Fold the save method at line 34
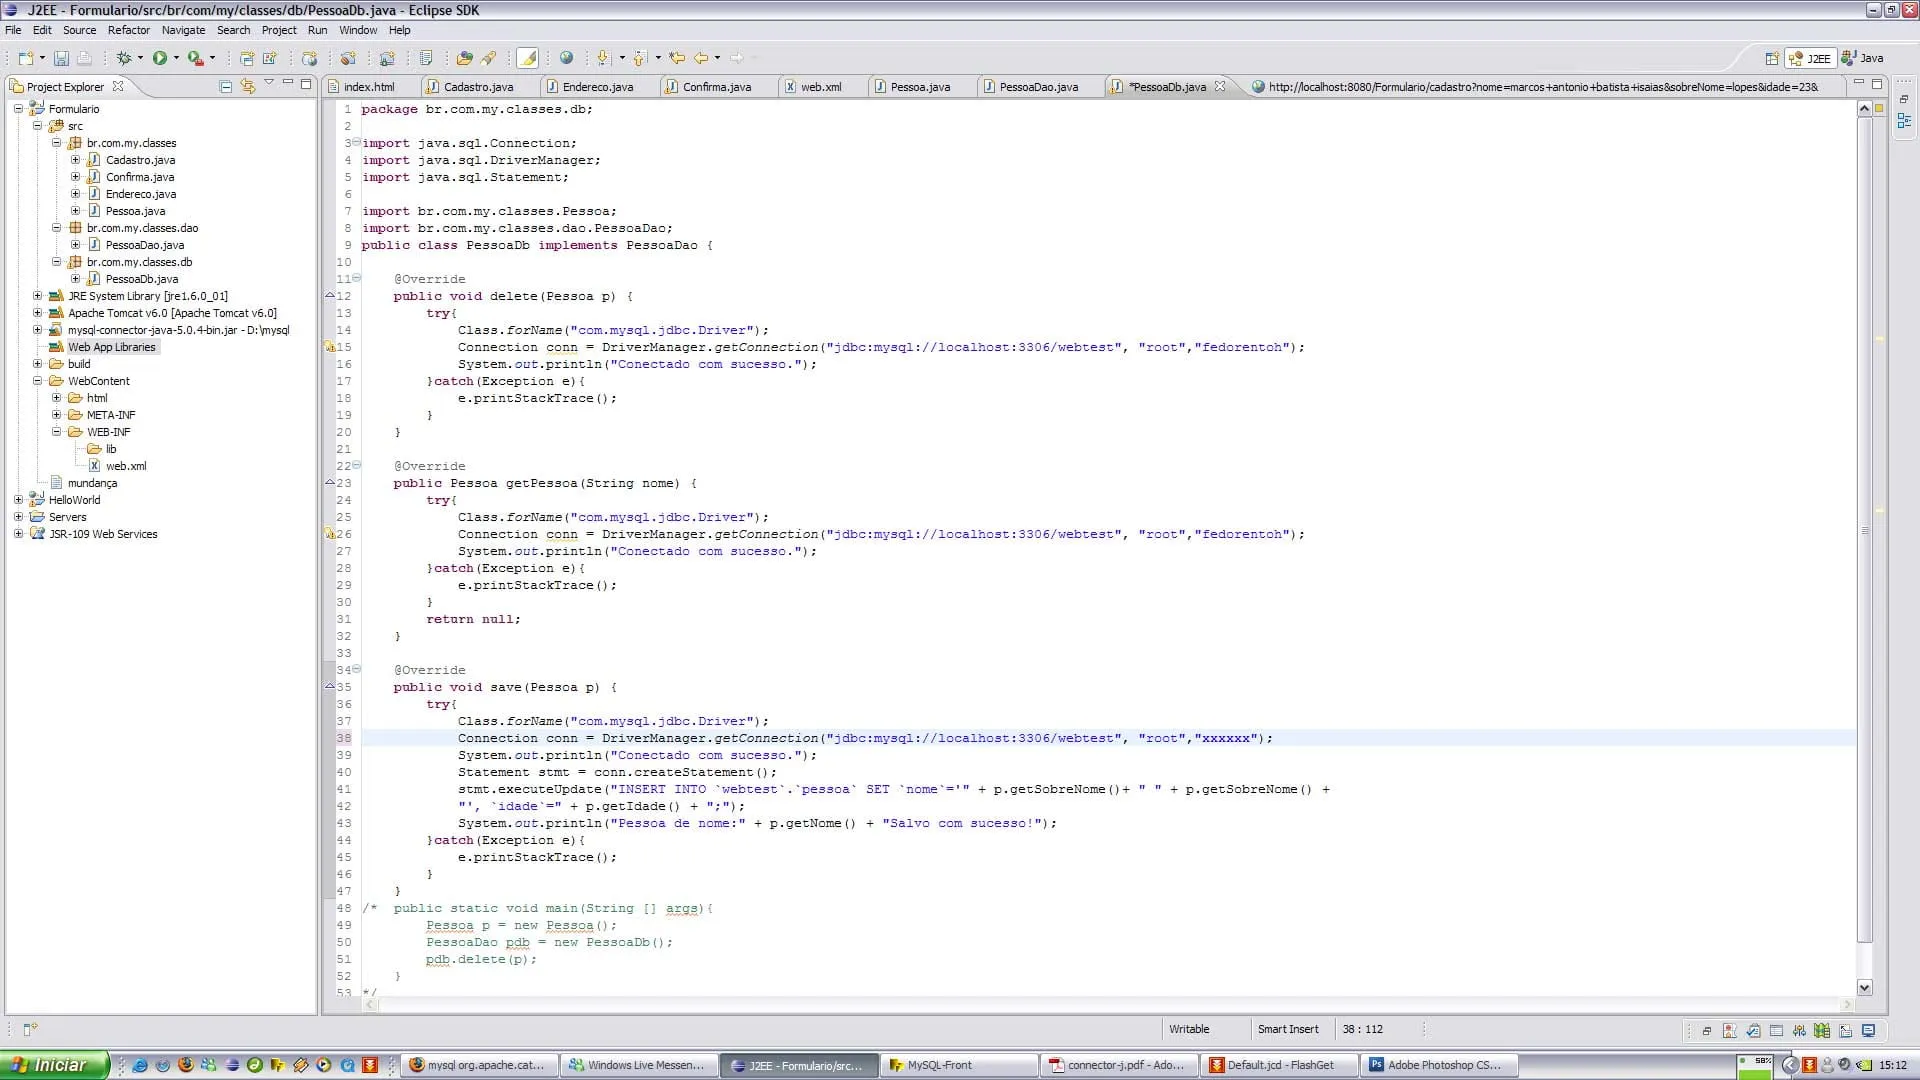 coord(357,670)
